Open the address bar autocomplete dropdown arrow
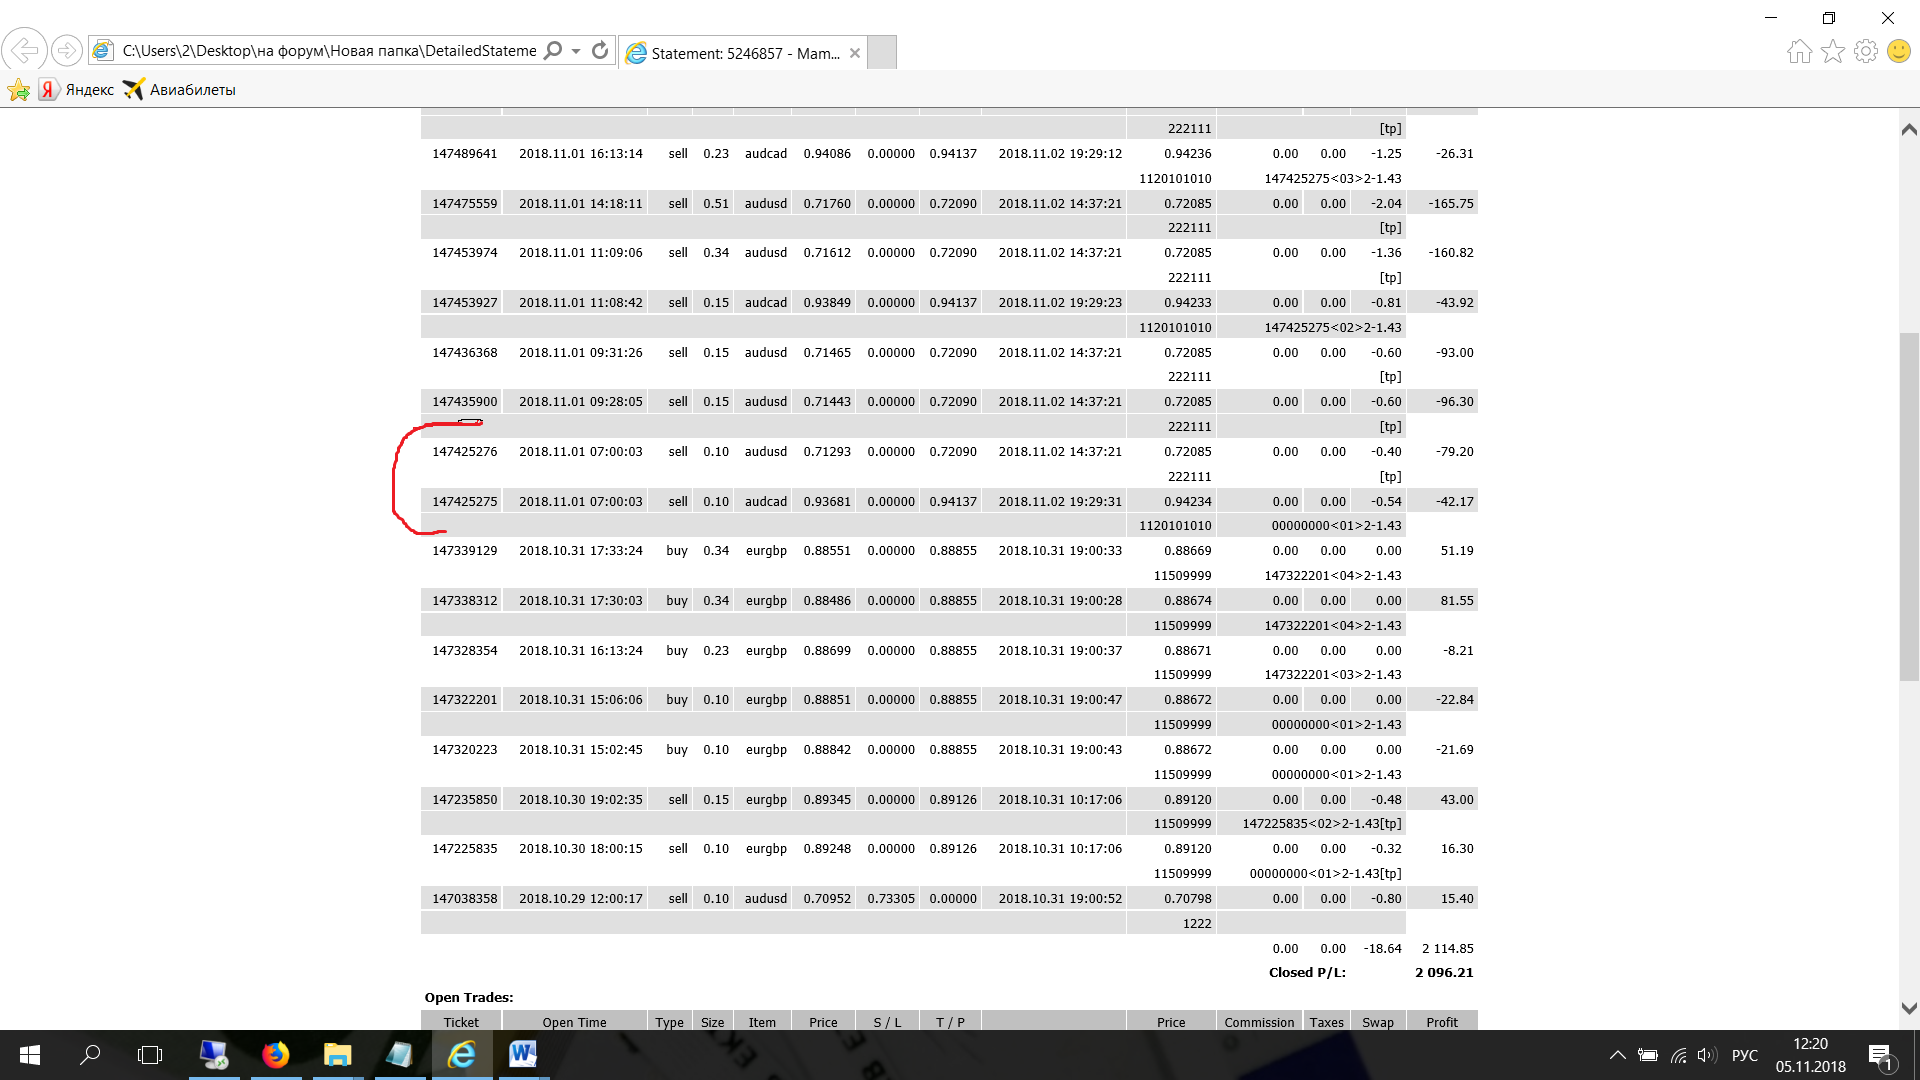Screen dimensions: 1920x1080 pyautogui.click(x=576, y=51)
